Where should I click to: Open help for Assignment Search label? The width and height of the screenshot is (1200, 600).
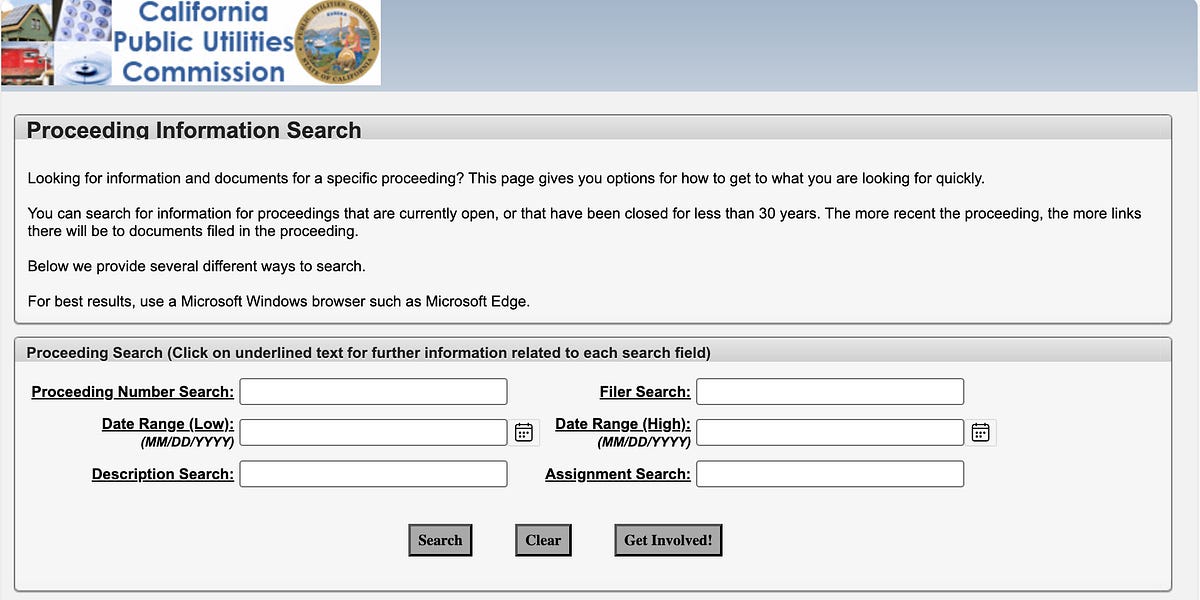[618, 474]
